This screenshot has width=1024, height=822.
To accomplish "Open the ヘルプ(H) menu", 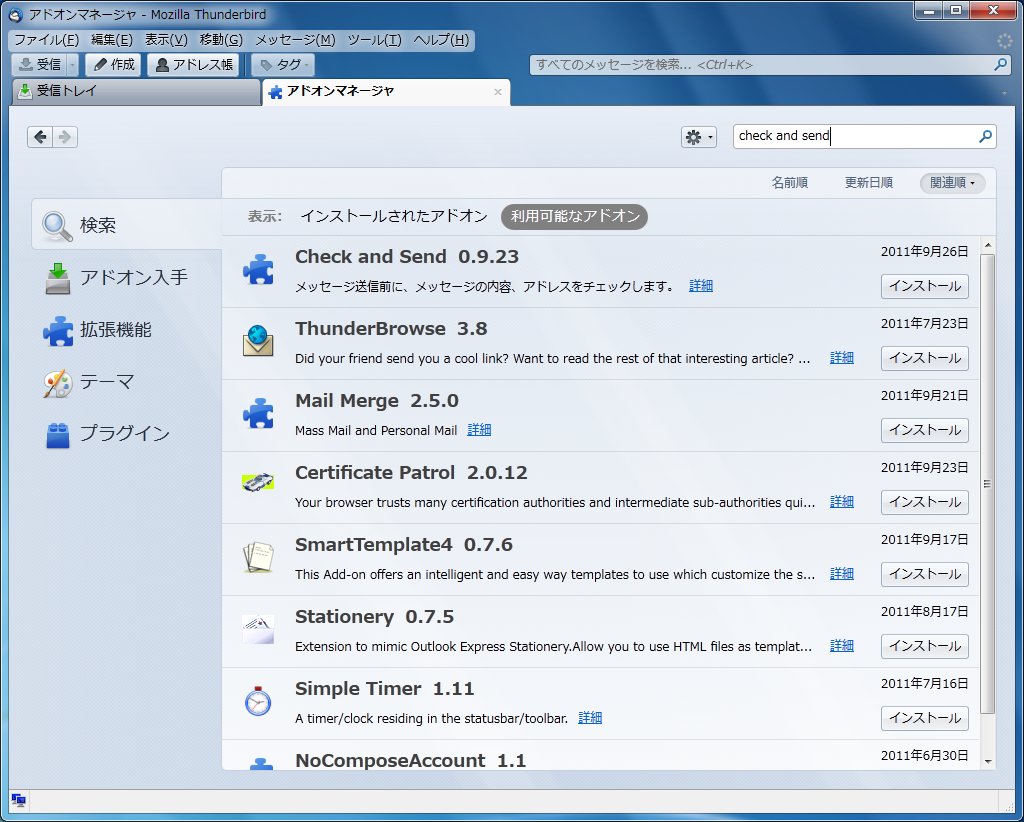I will click(441, 40).
